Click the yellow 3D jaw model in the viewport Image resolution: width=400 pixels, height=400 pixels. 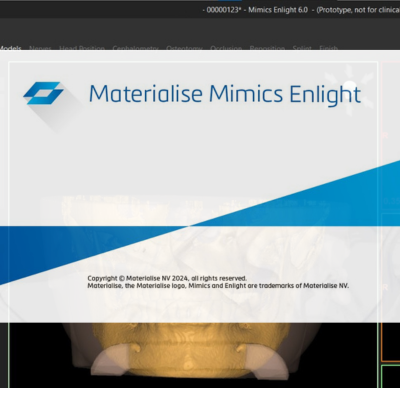point(190,350)
